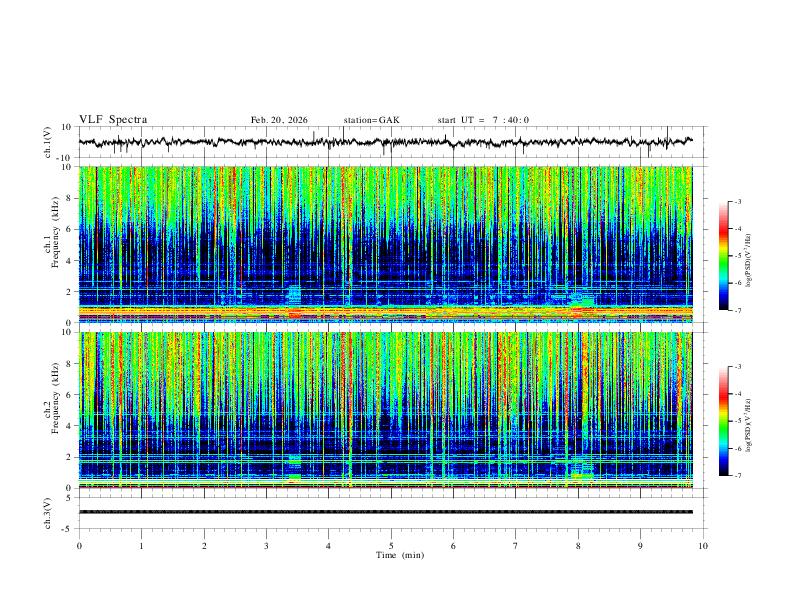Click the "-3" label on the ch.1 color scale
Screen dimensions: 792x612
point(738,202)
